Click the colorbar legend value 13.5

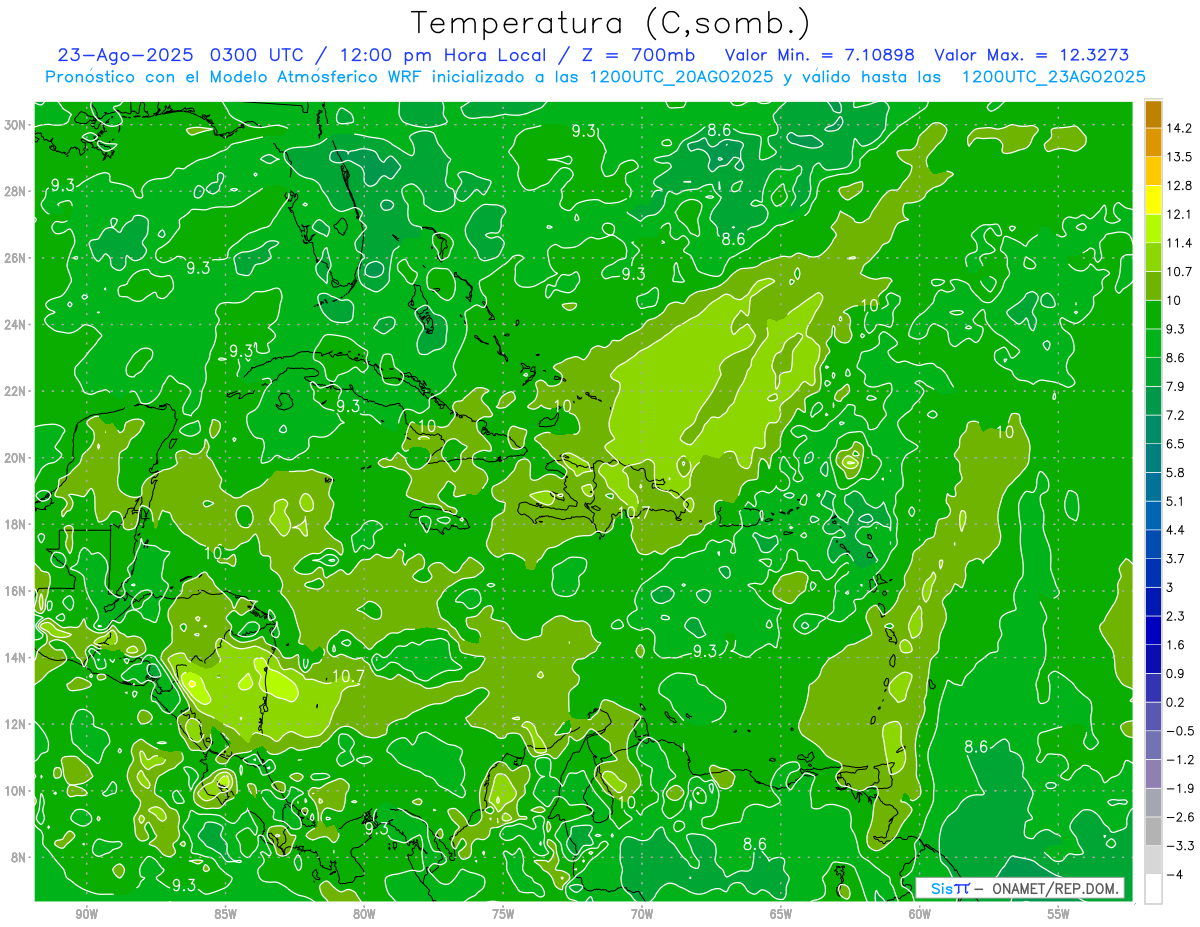click(1178, 157)
